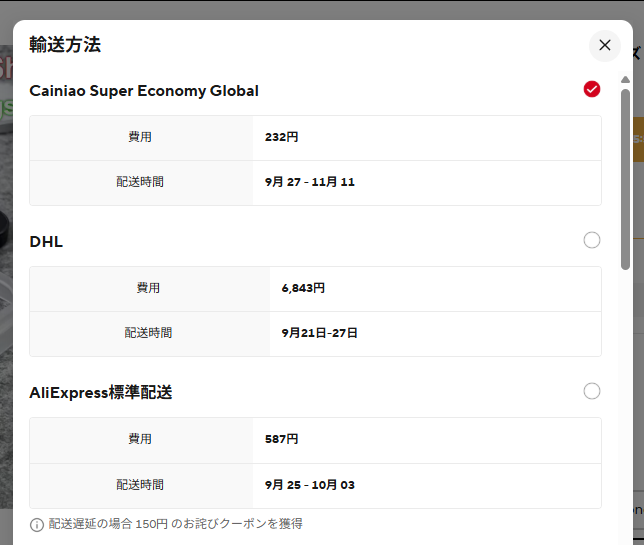The image size is (644, 545).
Task: Click the 9月 27 - 11月 11 delivery time
Action: pos(310,182)
